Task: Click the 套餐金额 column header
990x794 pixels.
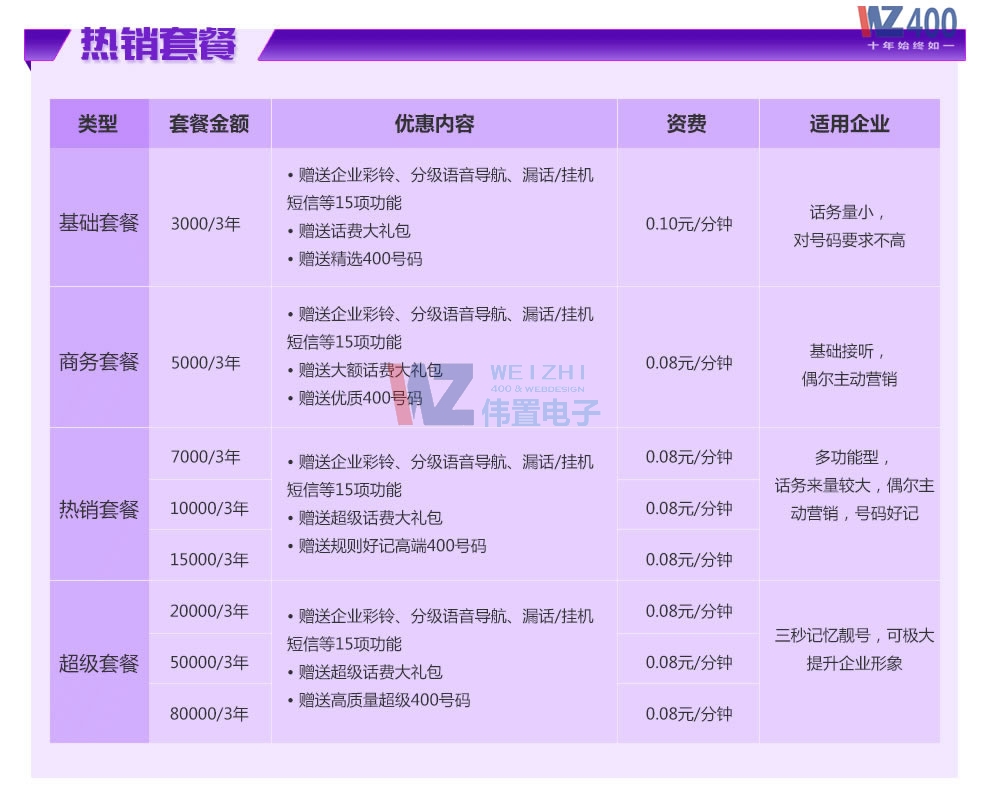Action: (x=213, y=125)
